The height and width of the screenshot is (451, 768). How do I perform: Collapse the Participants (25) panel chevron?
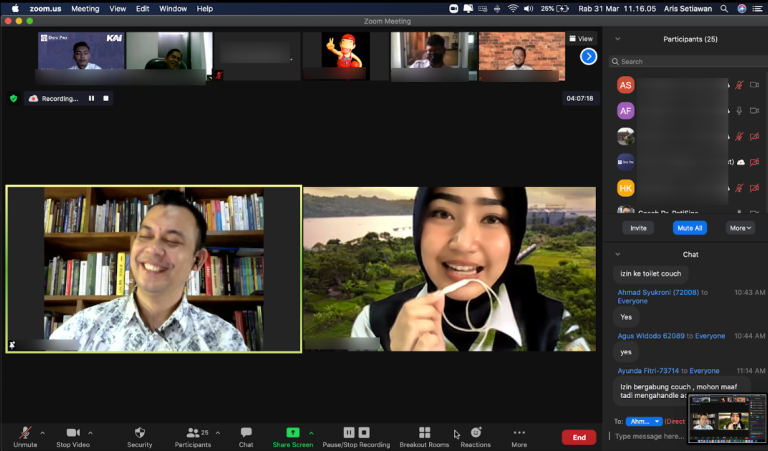point(618,39)
